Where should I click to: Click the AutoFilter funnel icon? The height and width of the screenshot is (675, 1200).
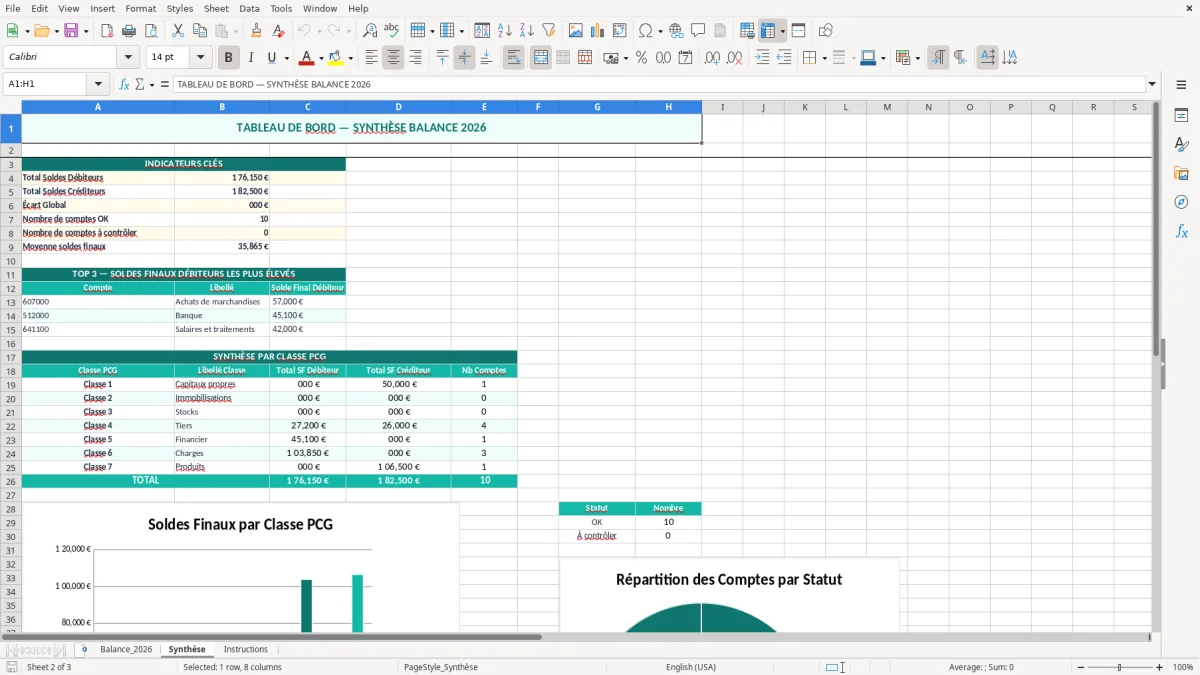point(548,31)
